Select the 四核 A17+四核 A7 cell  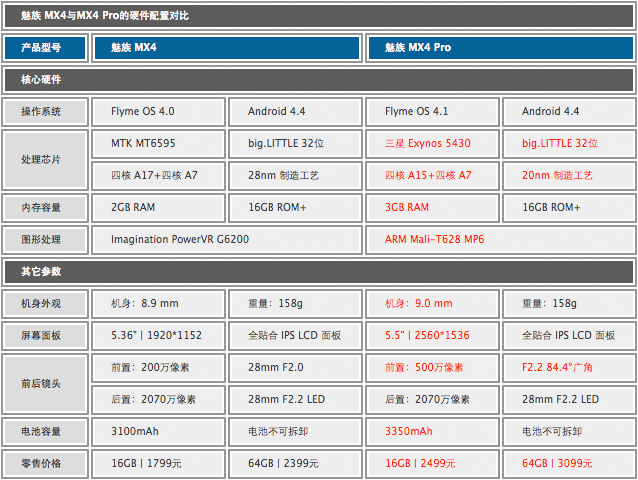click(x=158, y=176)
